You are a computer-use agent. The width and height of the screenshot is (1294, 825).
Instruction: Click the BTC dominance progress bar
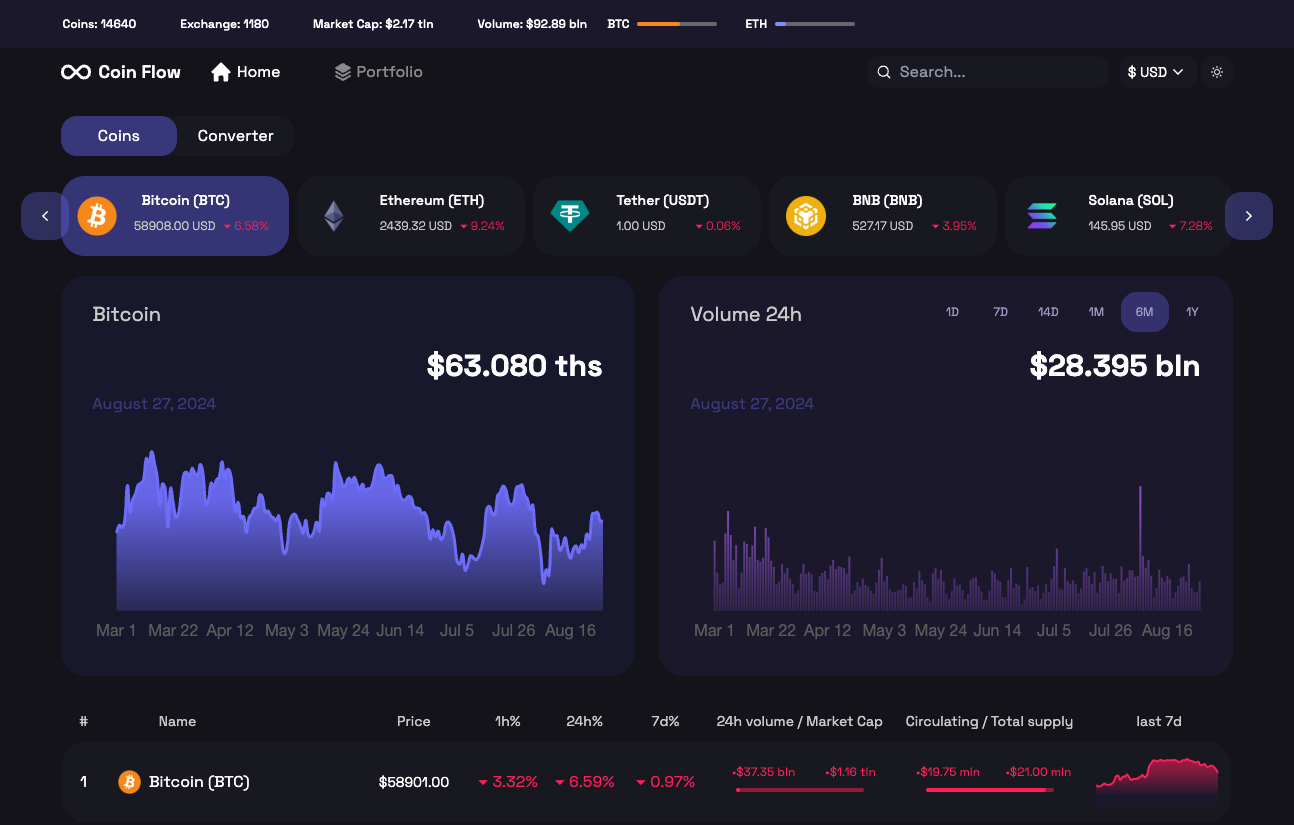coord(676,24)
